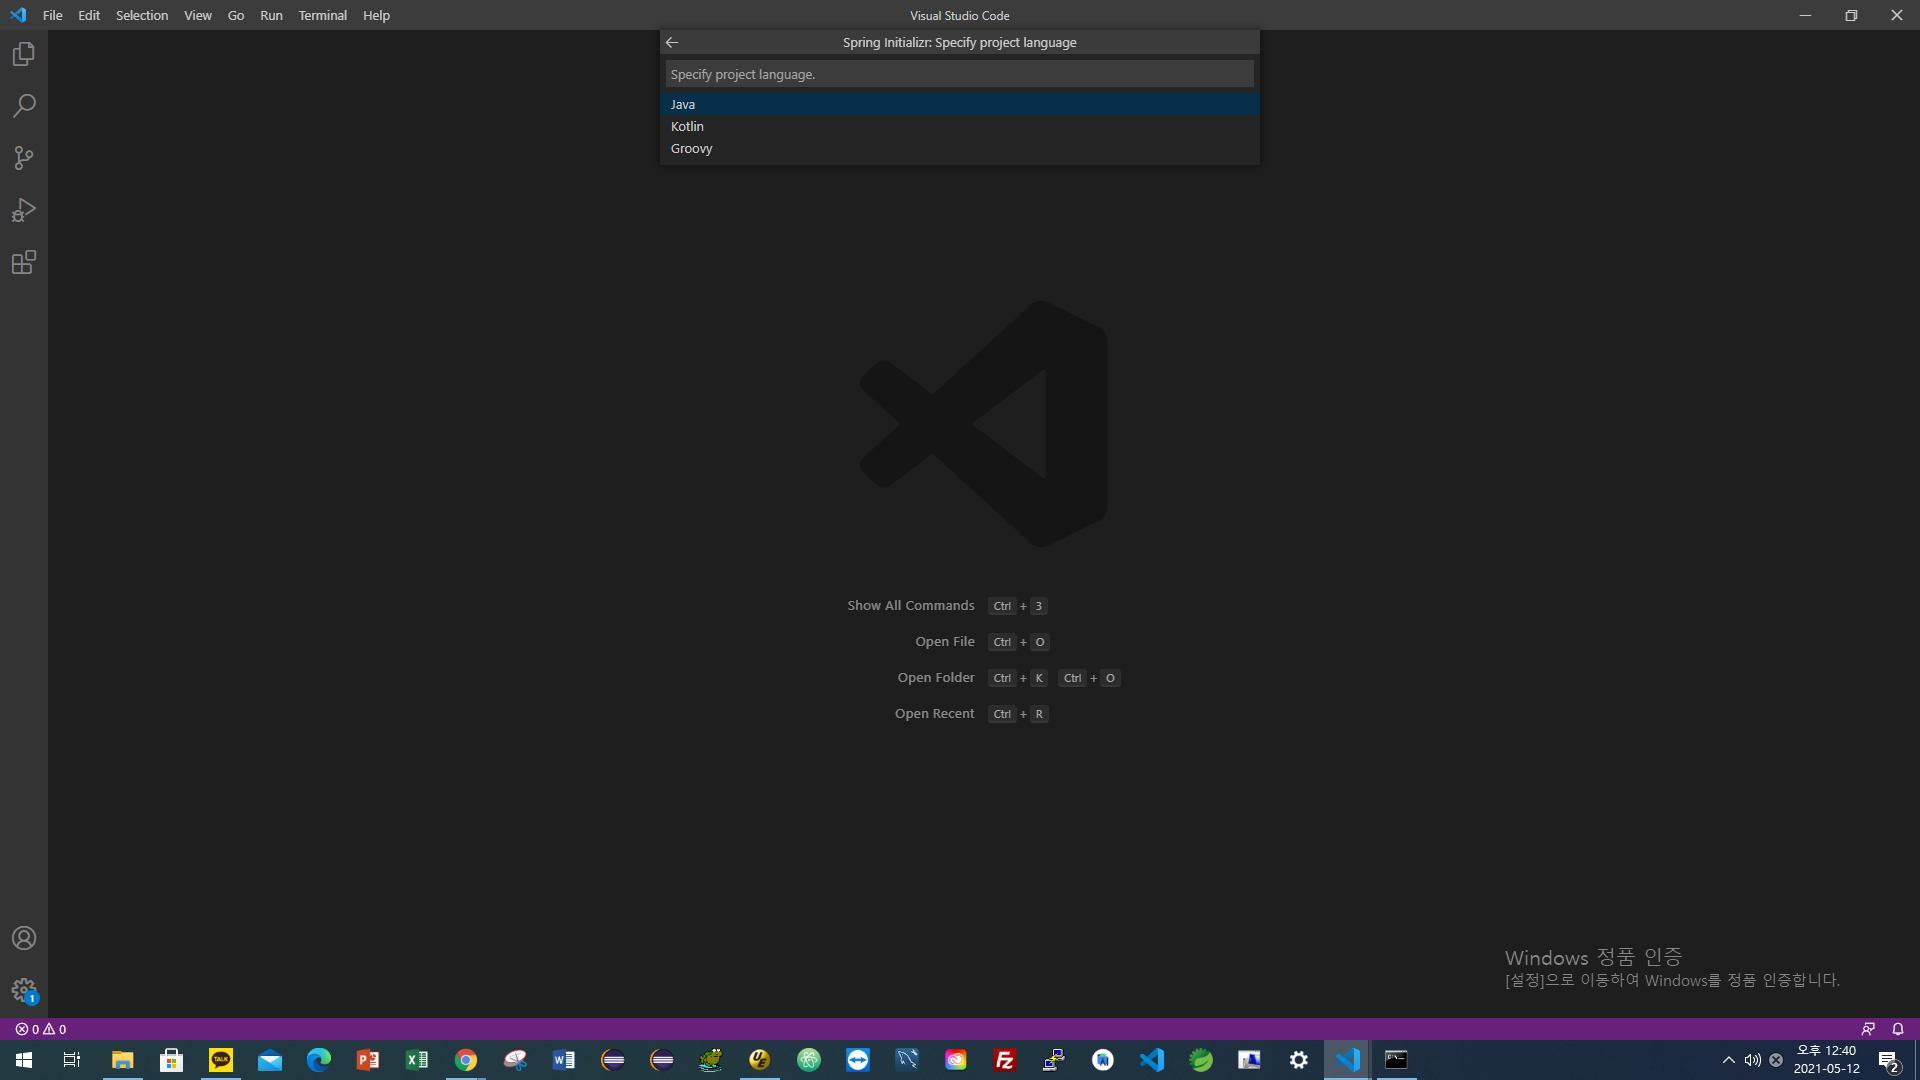
Task: Select Java as project language
Action: pos(683,104)
